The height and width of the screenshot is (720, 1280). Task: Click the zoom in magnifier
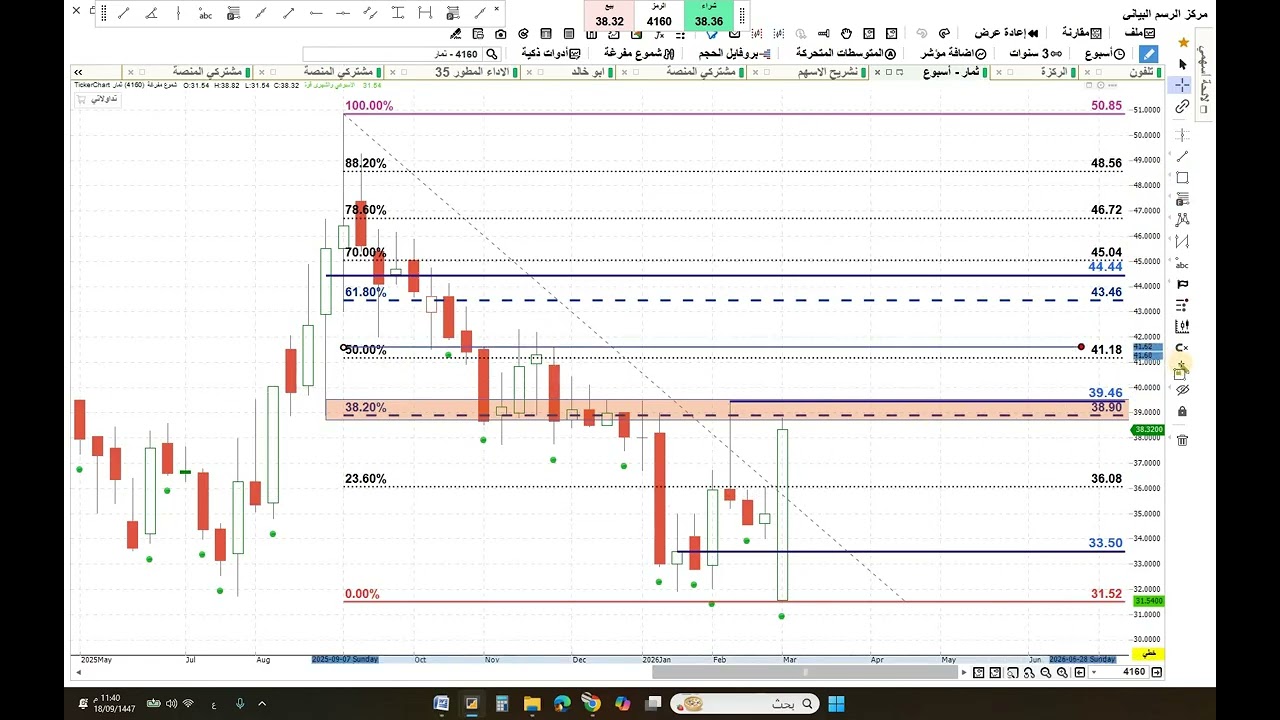pos(1062,673)
